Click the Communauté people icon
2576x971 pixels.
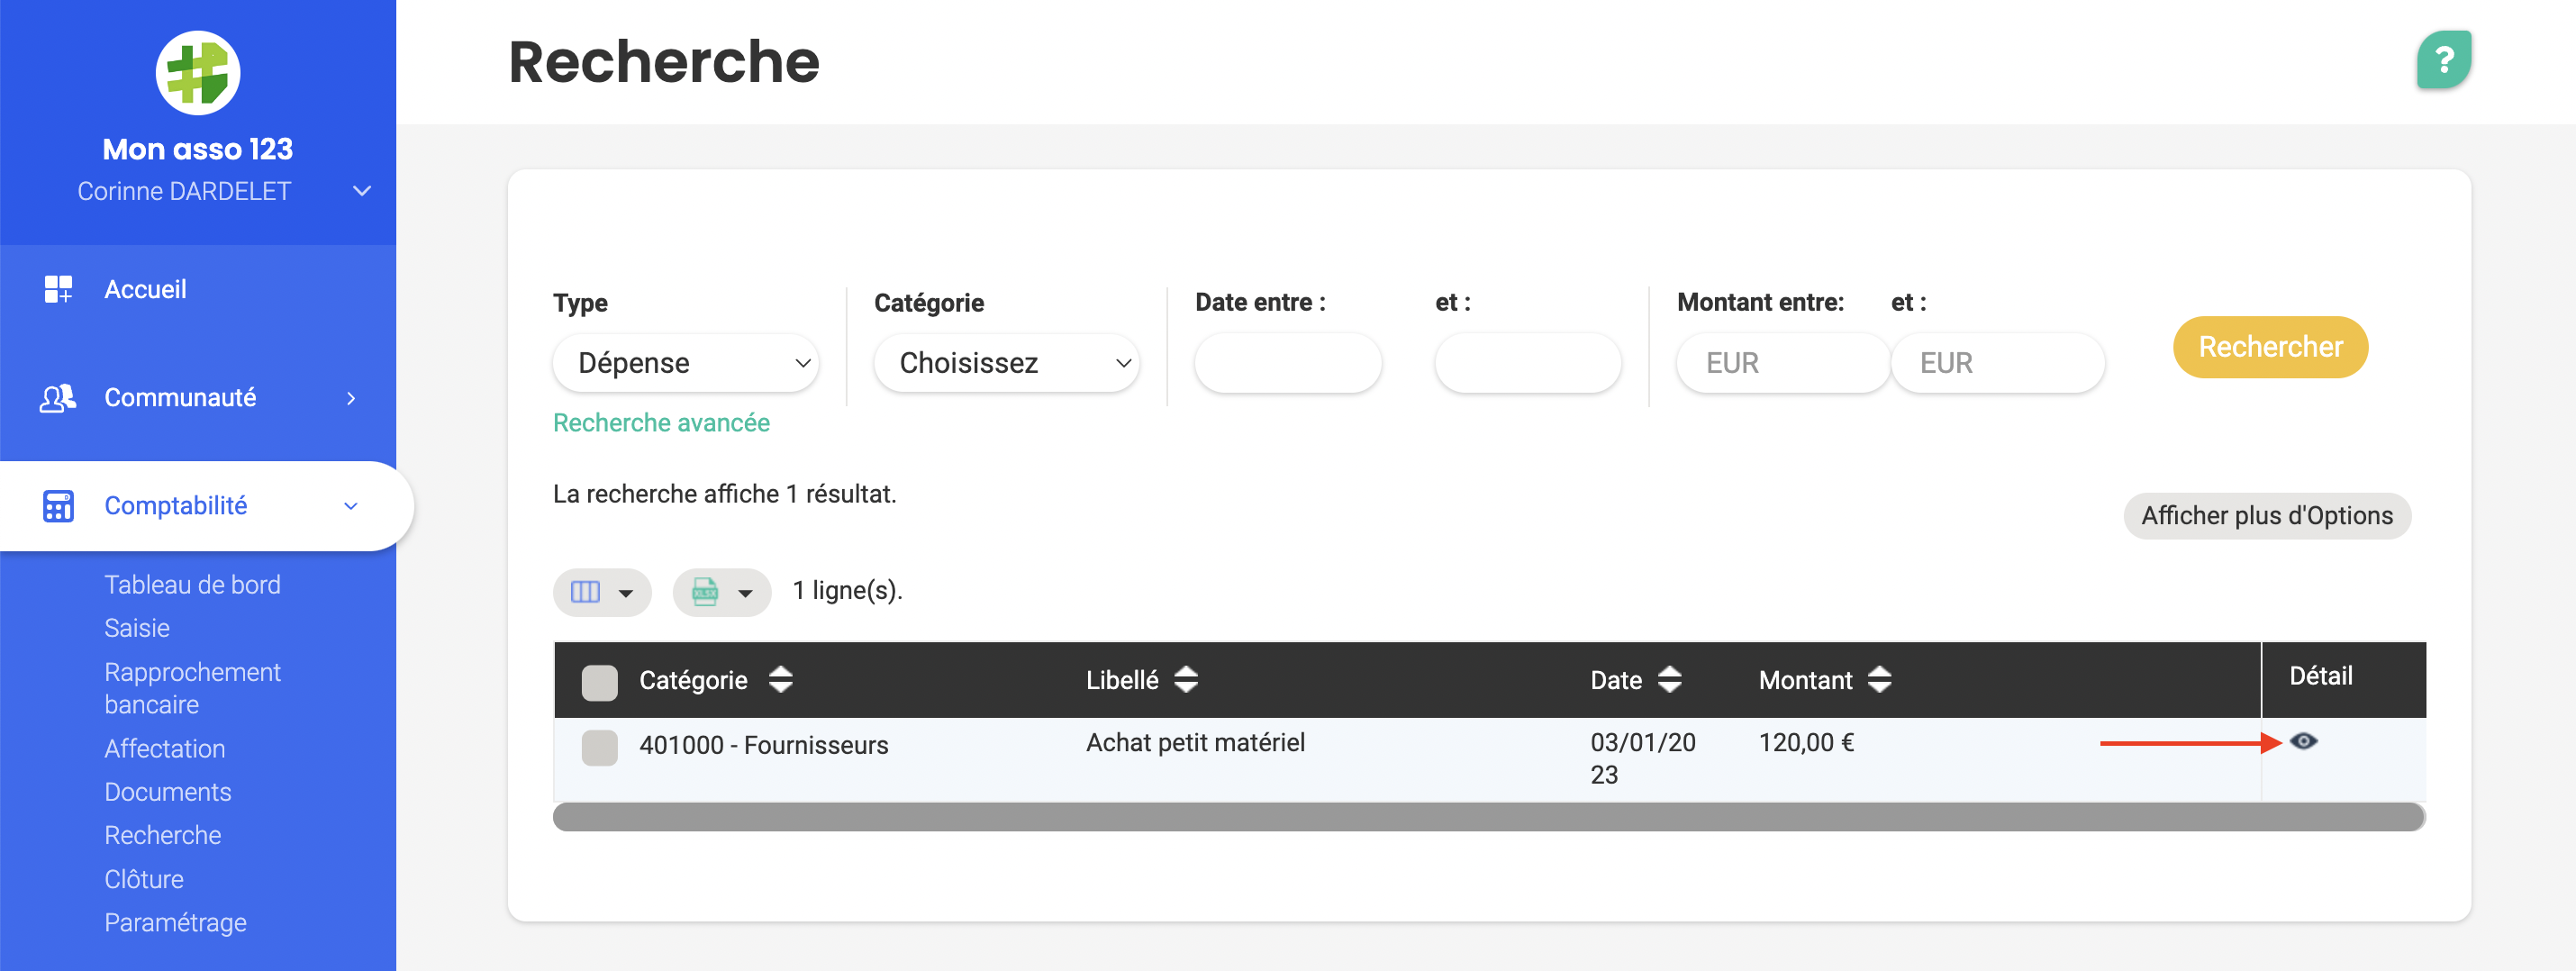58,398
